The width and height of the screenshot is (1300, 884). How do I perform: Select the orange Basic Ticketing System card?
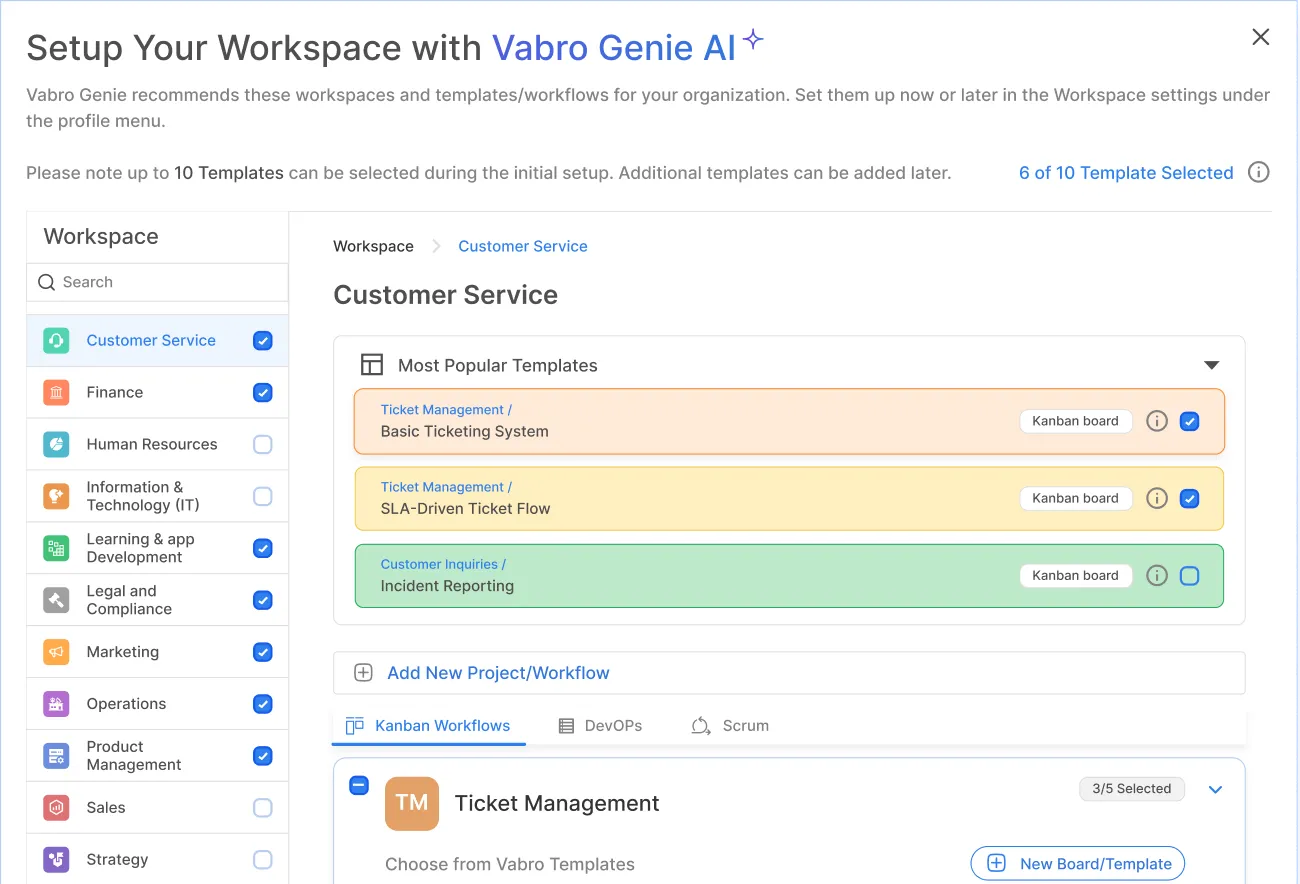tap(680, 422)
